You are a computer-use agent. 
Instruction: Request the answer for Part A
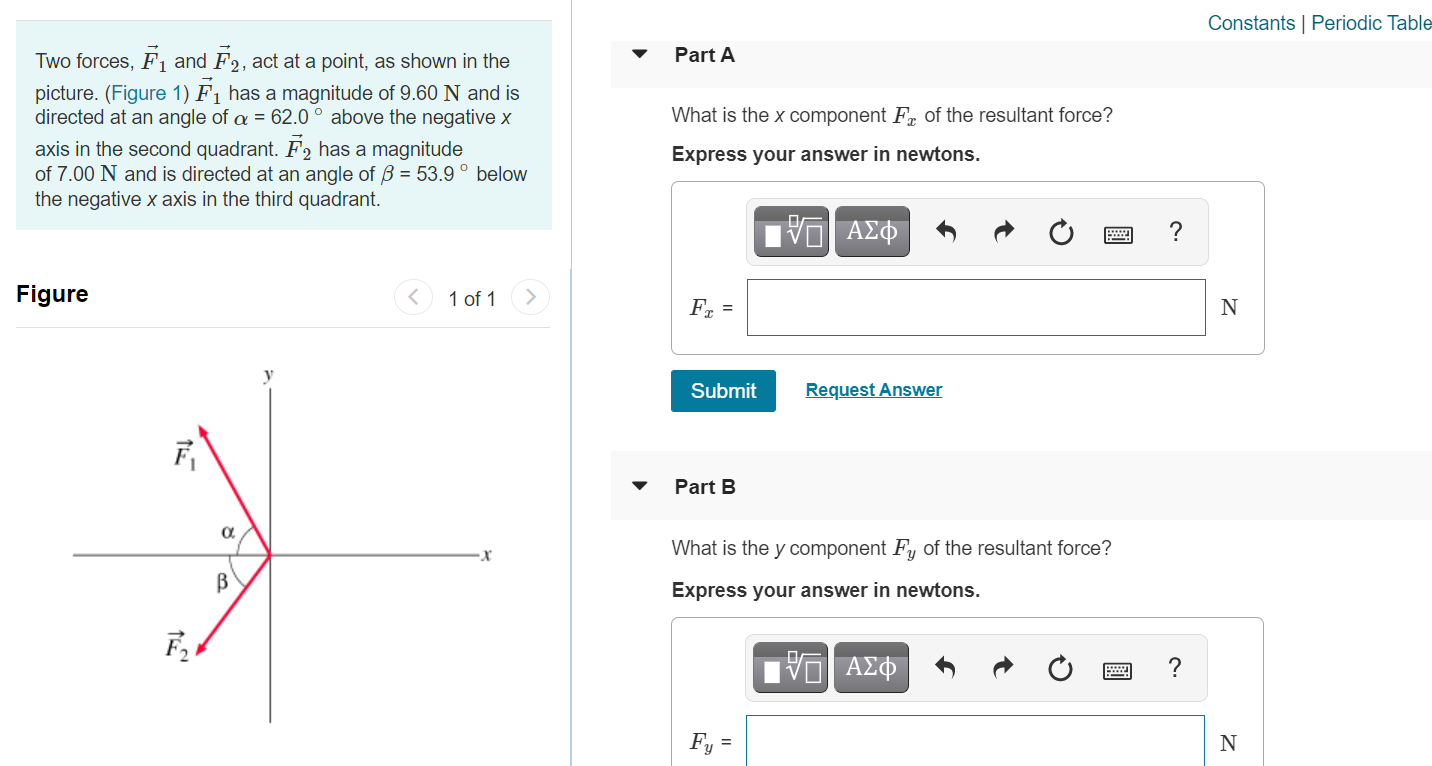(873, 389)
